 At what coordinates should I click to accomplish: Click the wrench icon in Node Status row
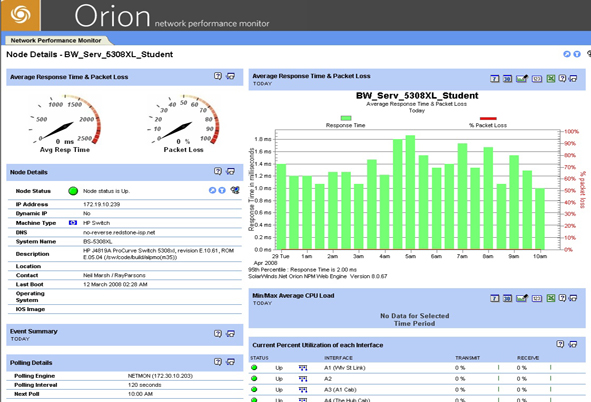tap(212, 190)
